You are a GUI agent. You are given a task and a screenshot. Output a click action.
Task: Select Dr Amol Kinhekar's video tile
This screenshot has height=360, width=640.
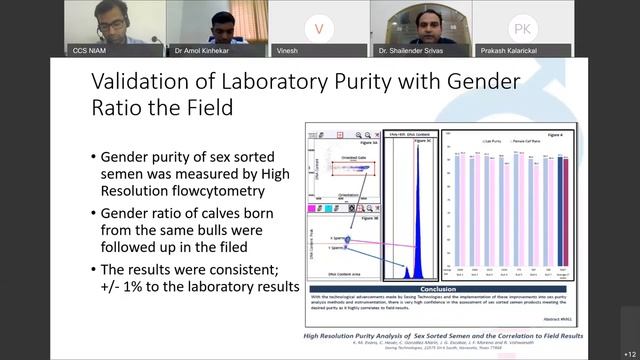click(x=217, y=28)
